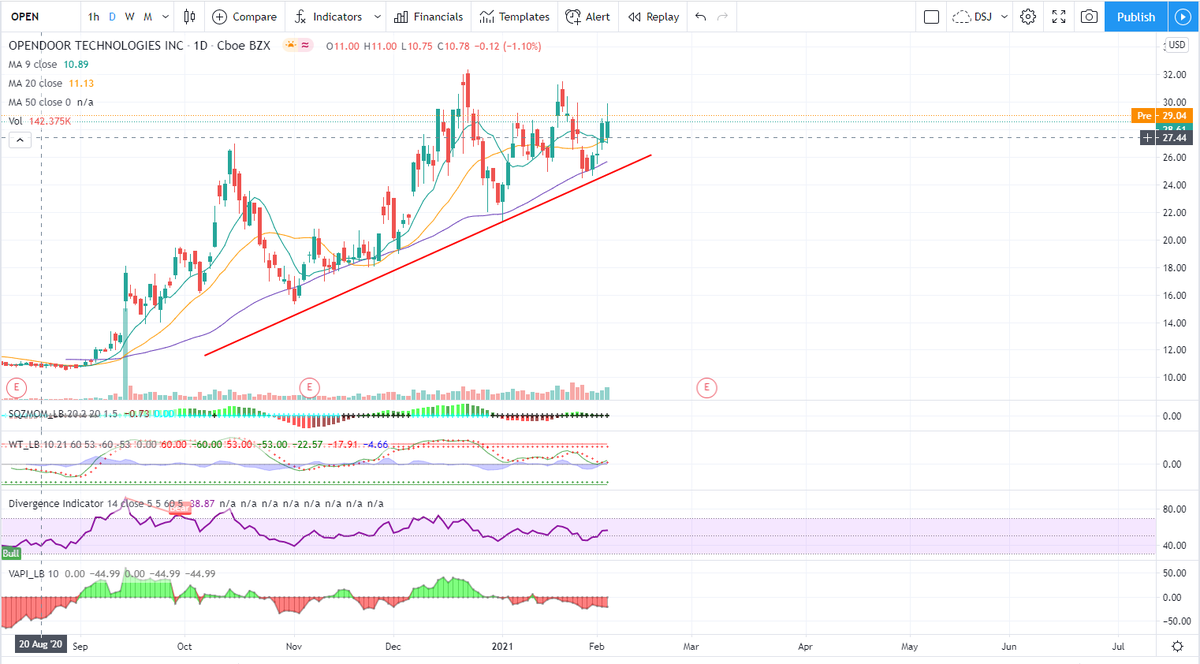The image size is (1200, 664).
Task: Select the red ascending trend line
Action: [x=428, y=255]
